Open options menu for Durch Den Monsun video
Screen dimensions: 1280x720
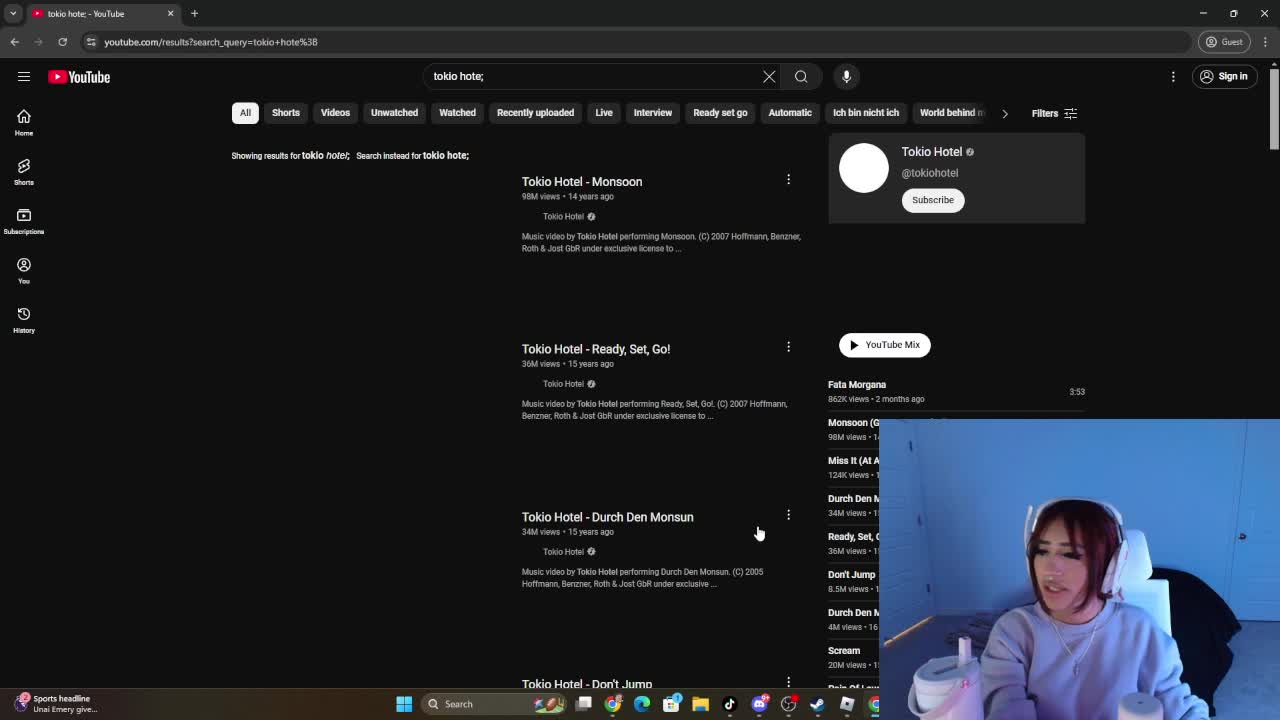788,515
